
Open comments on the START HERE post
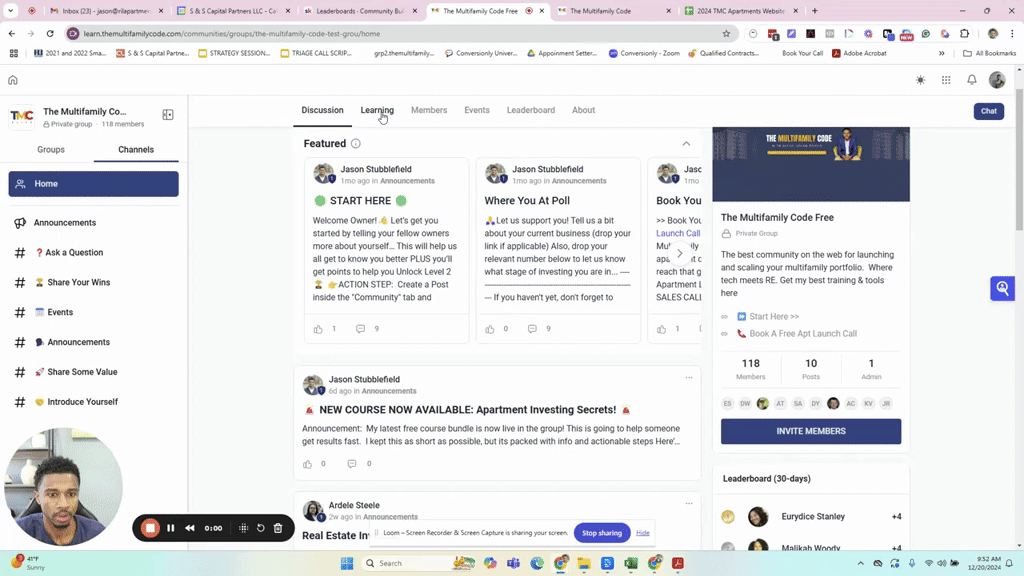[x=360, y=328]
